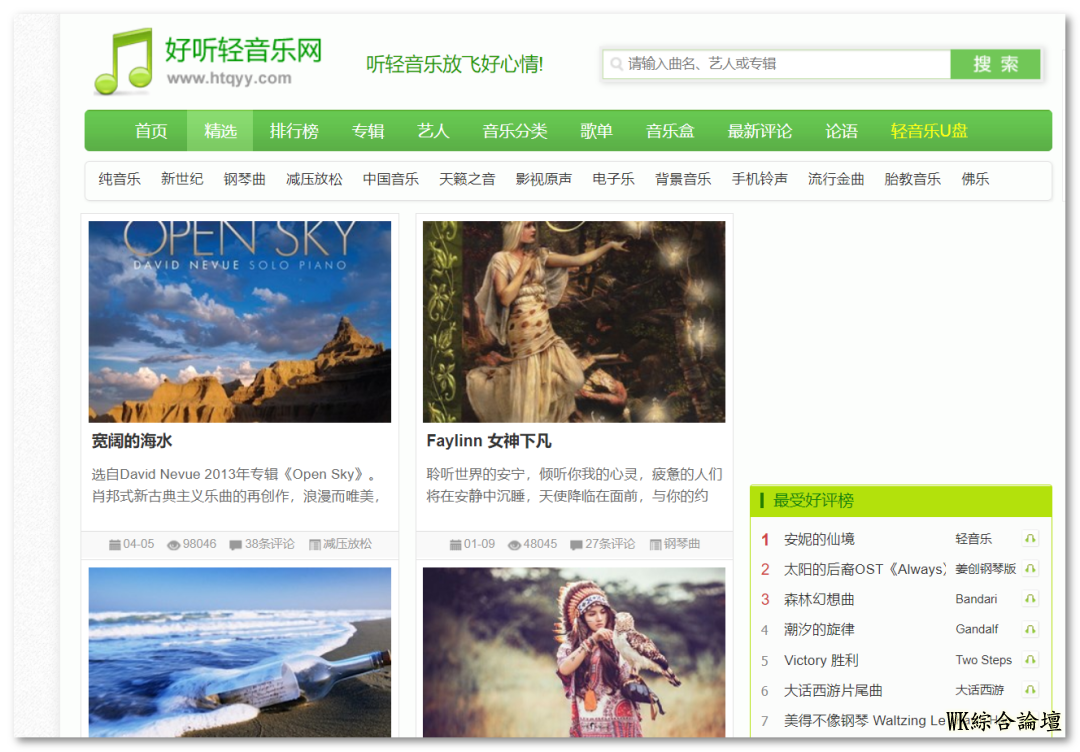Open the 轻音乐U盘 navigation tab
The height and width of the screenshot is (752, 1080).
[929, 131]
